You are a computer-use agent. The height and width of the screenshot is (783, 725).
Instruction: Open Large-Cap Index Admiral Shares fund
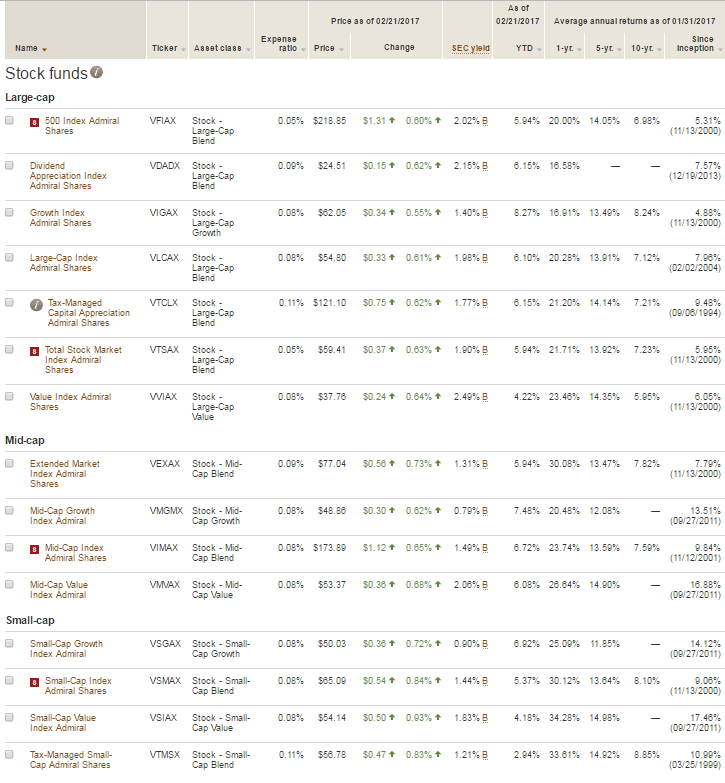(63, 263)
